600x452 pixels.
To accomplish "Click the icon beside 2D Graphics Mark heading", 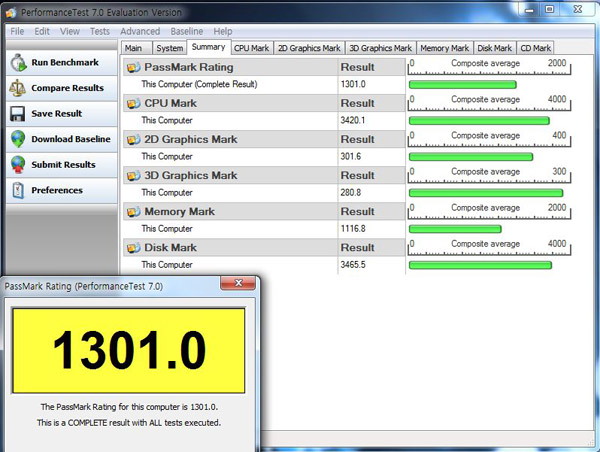I will click(134, 140).
